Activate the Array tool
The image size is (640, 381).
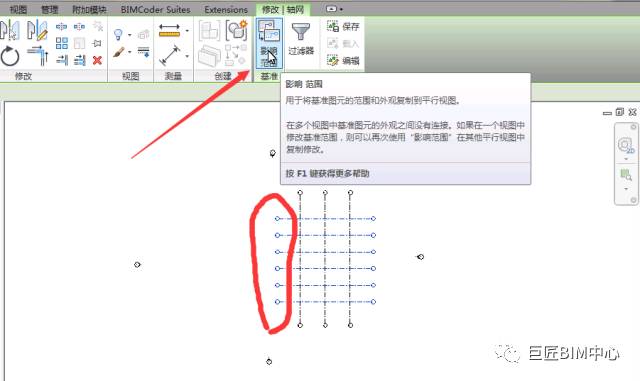point(62,43)
